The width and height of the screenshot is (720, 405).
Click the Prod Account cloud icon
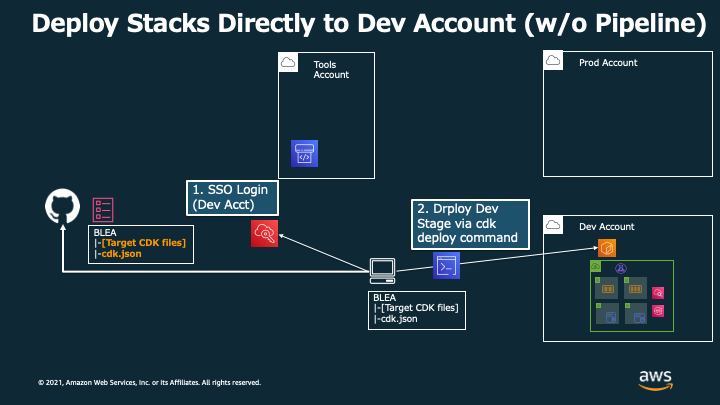click(x=553, y=61)
